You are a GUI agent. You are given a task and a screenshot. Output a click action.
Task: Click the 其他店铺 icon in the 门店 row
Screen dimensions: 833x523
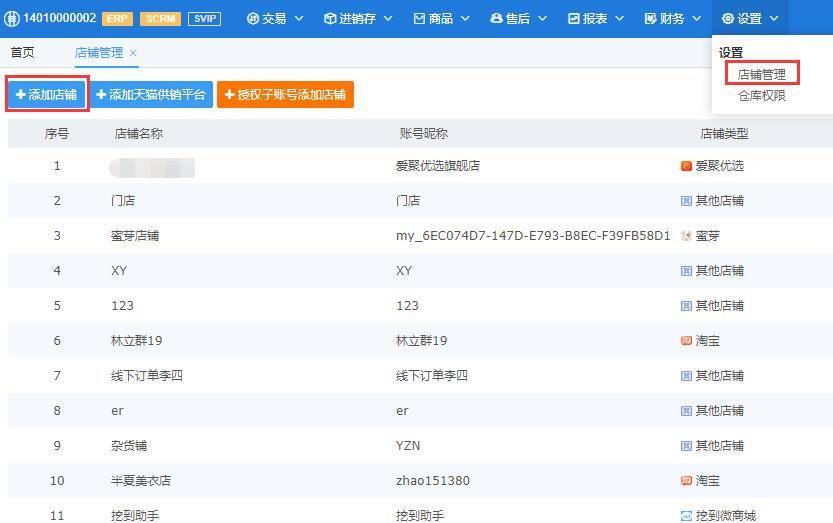686,201
